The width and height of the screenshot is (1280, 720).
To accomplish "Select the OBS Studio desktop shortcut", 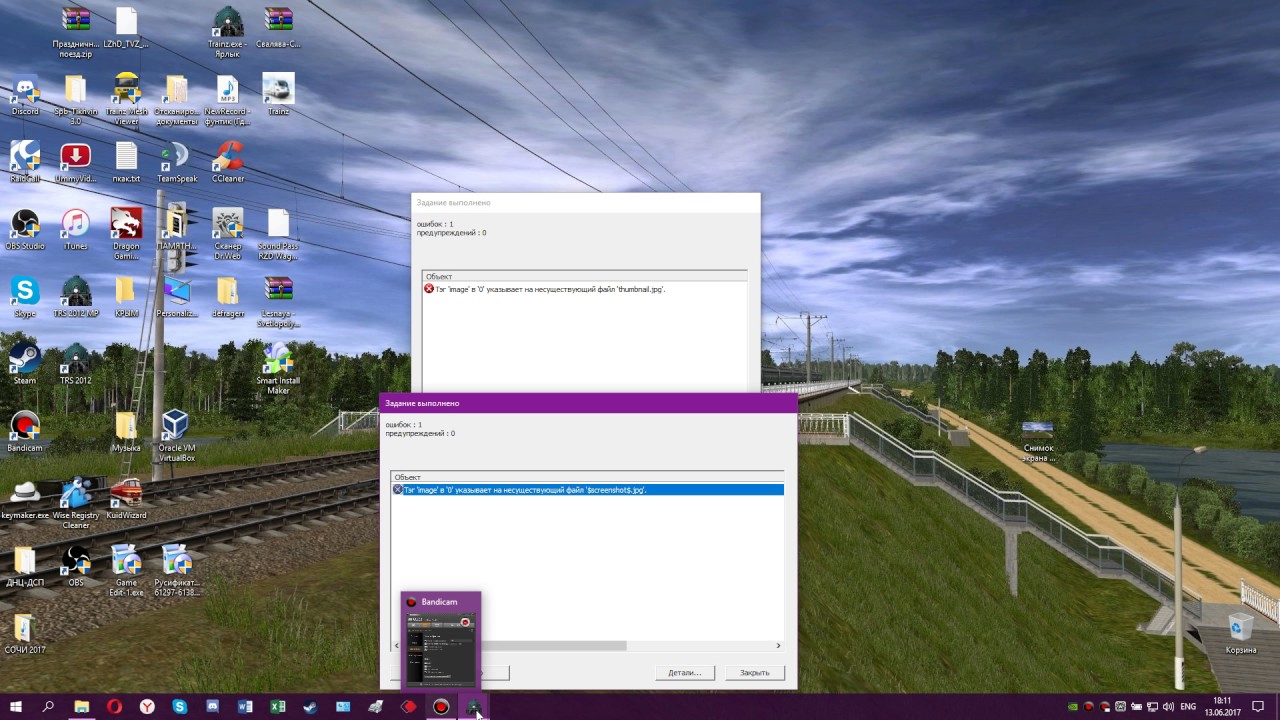I will point(25,229).
